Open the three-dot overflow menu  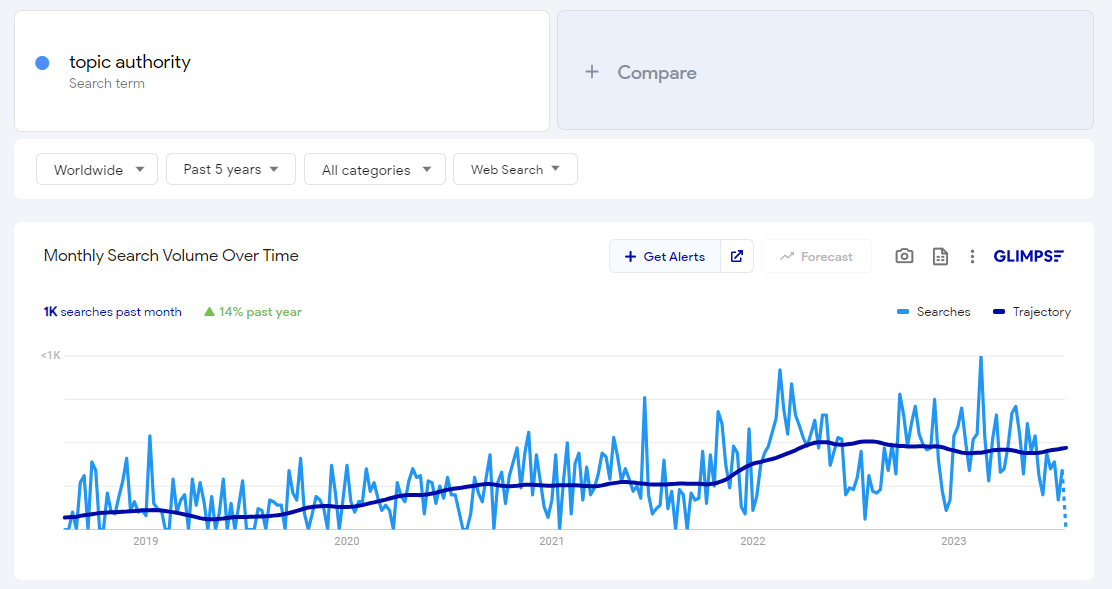pyautogui.click(x=972, y=256)
